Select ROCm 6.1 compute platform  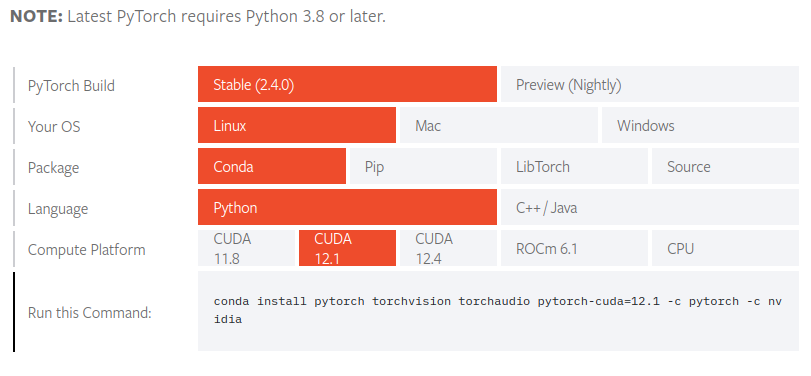574,248
